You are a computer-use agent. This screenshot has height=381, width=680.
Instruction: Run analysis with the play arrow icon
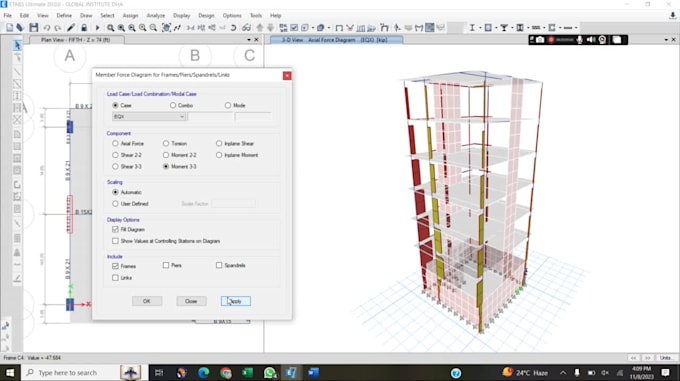pyautogui.click(x=97, y=28)
